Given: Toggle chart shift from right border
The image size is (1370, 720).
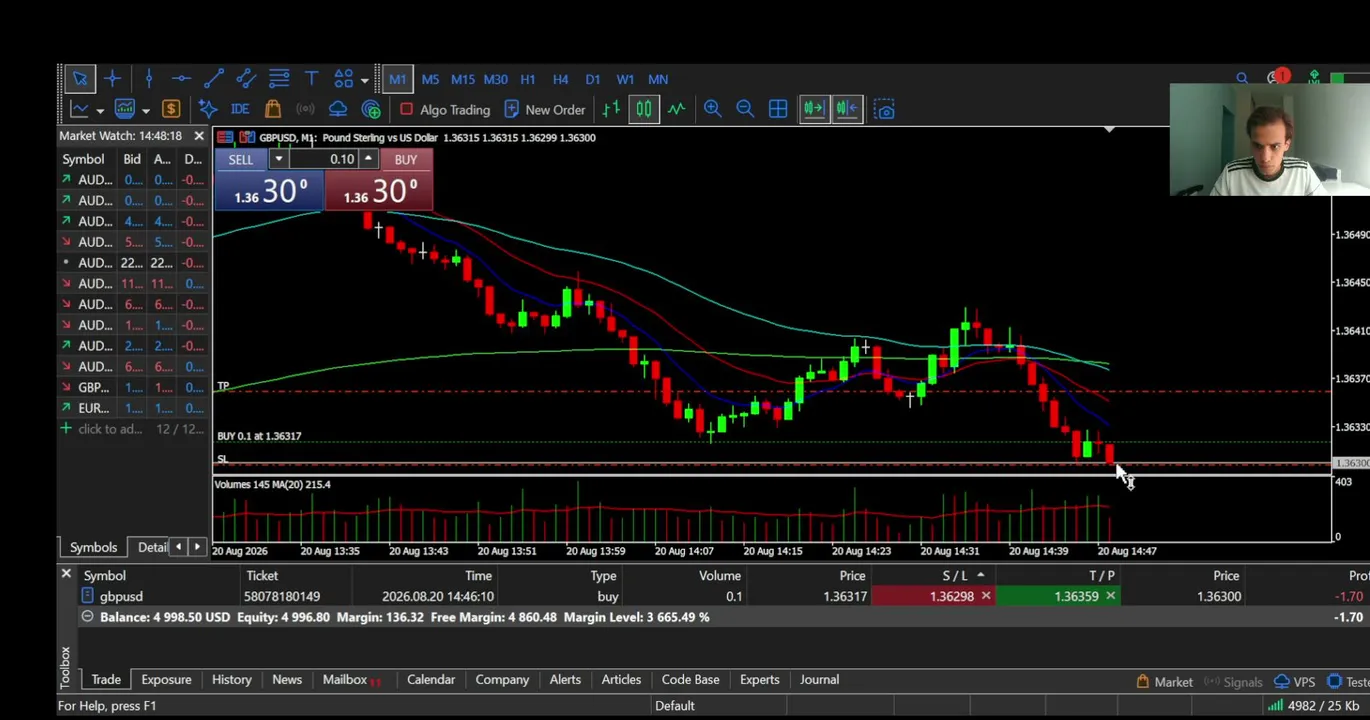Looking at the screenshot, I should point(847,110).
